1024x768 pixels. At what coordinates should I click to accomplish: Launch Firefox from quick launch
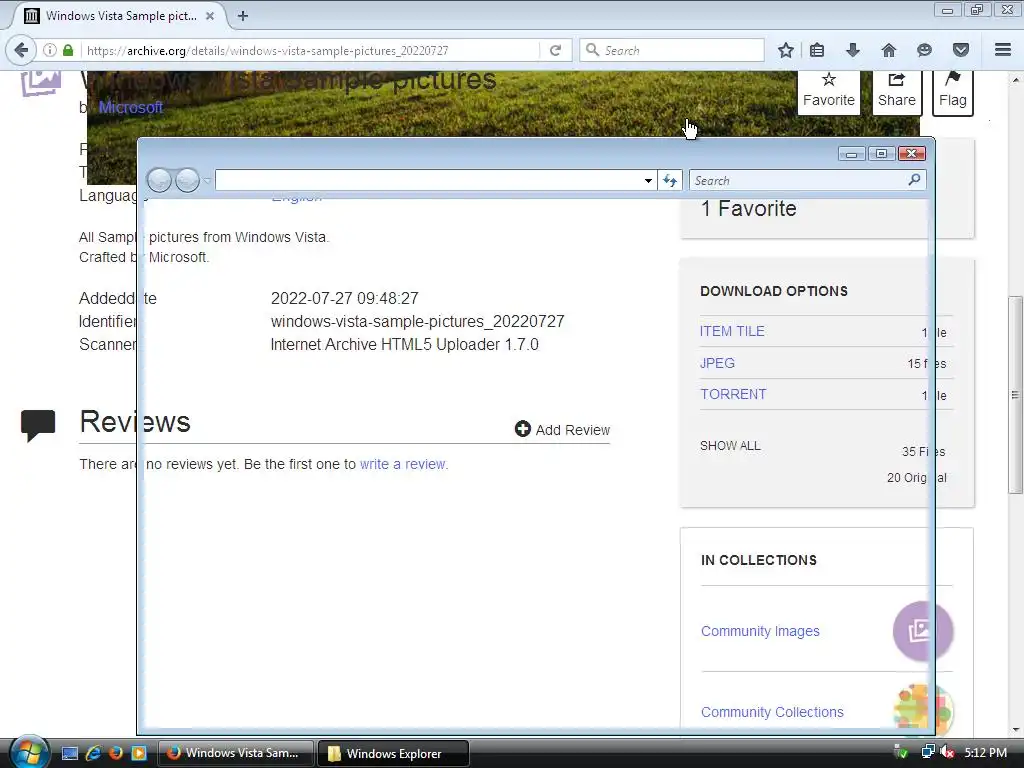[x=116, y=753]
